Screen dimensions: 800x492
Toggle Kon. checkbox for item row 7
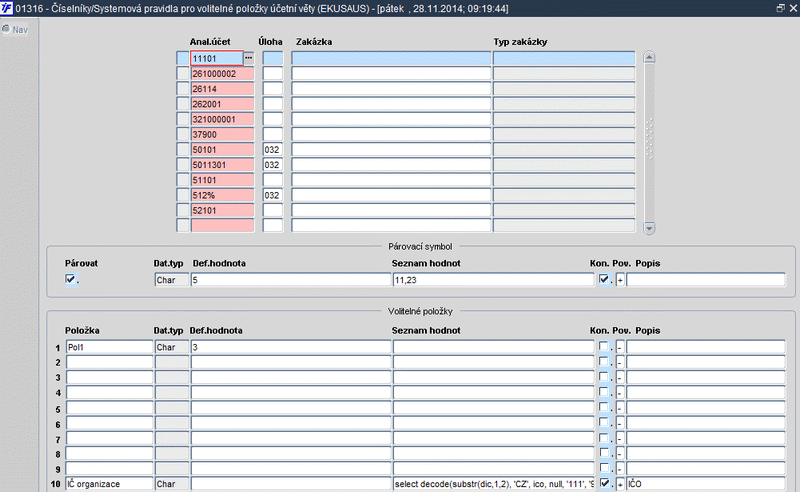tap(604, 438)
